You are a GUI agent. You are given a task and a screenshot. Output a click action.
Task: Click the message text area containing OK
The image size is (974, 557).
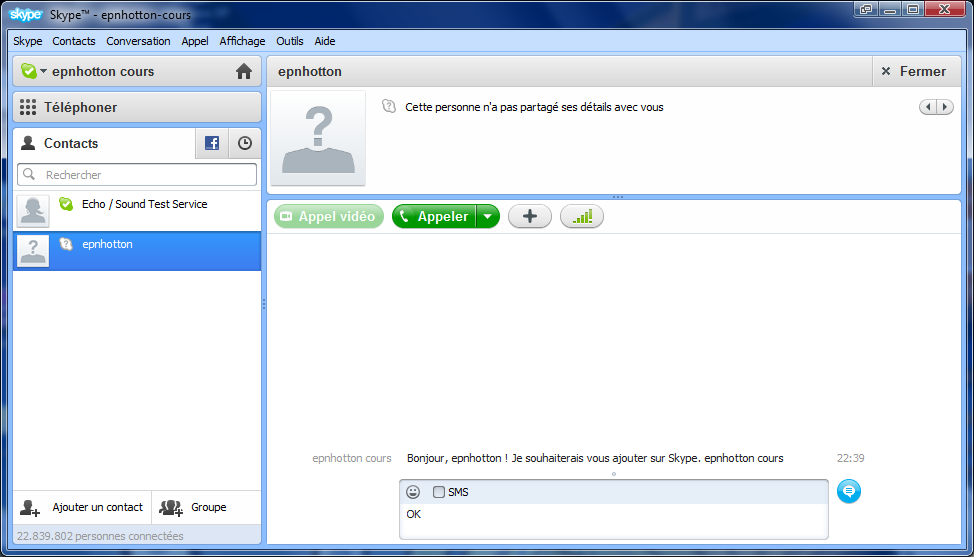coord(614,520)
